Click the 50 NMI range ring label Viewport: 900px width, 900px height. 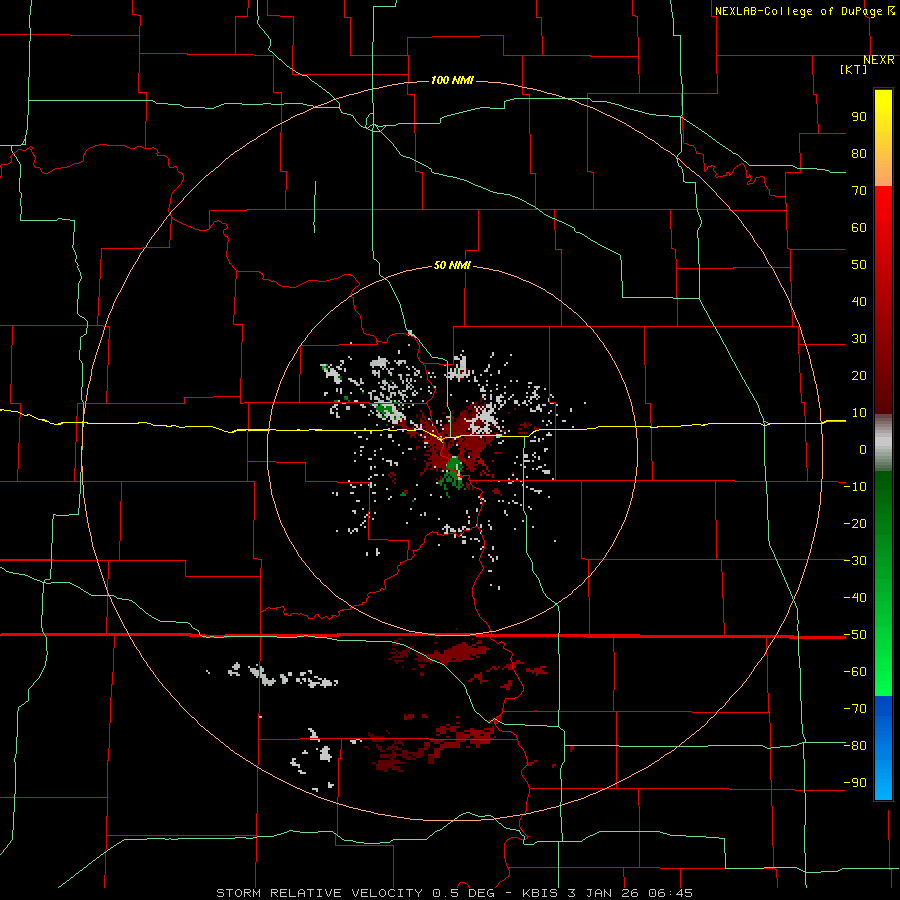point(452,265)
